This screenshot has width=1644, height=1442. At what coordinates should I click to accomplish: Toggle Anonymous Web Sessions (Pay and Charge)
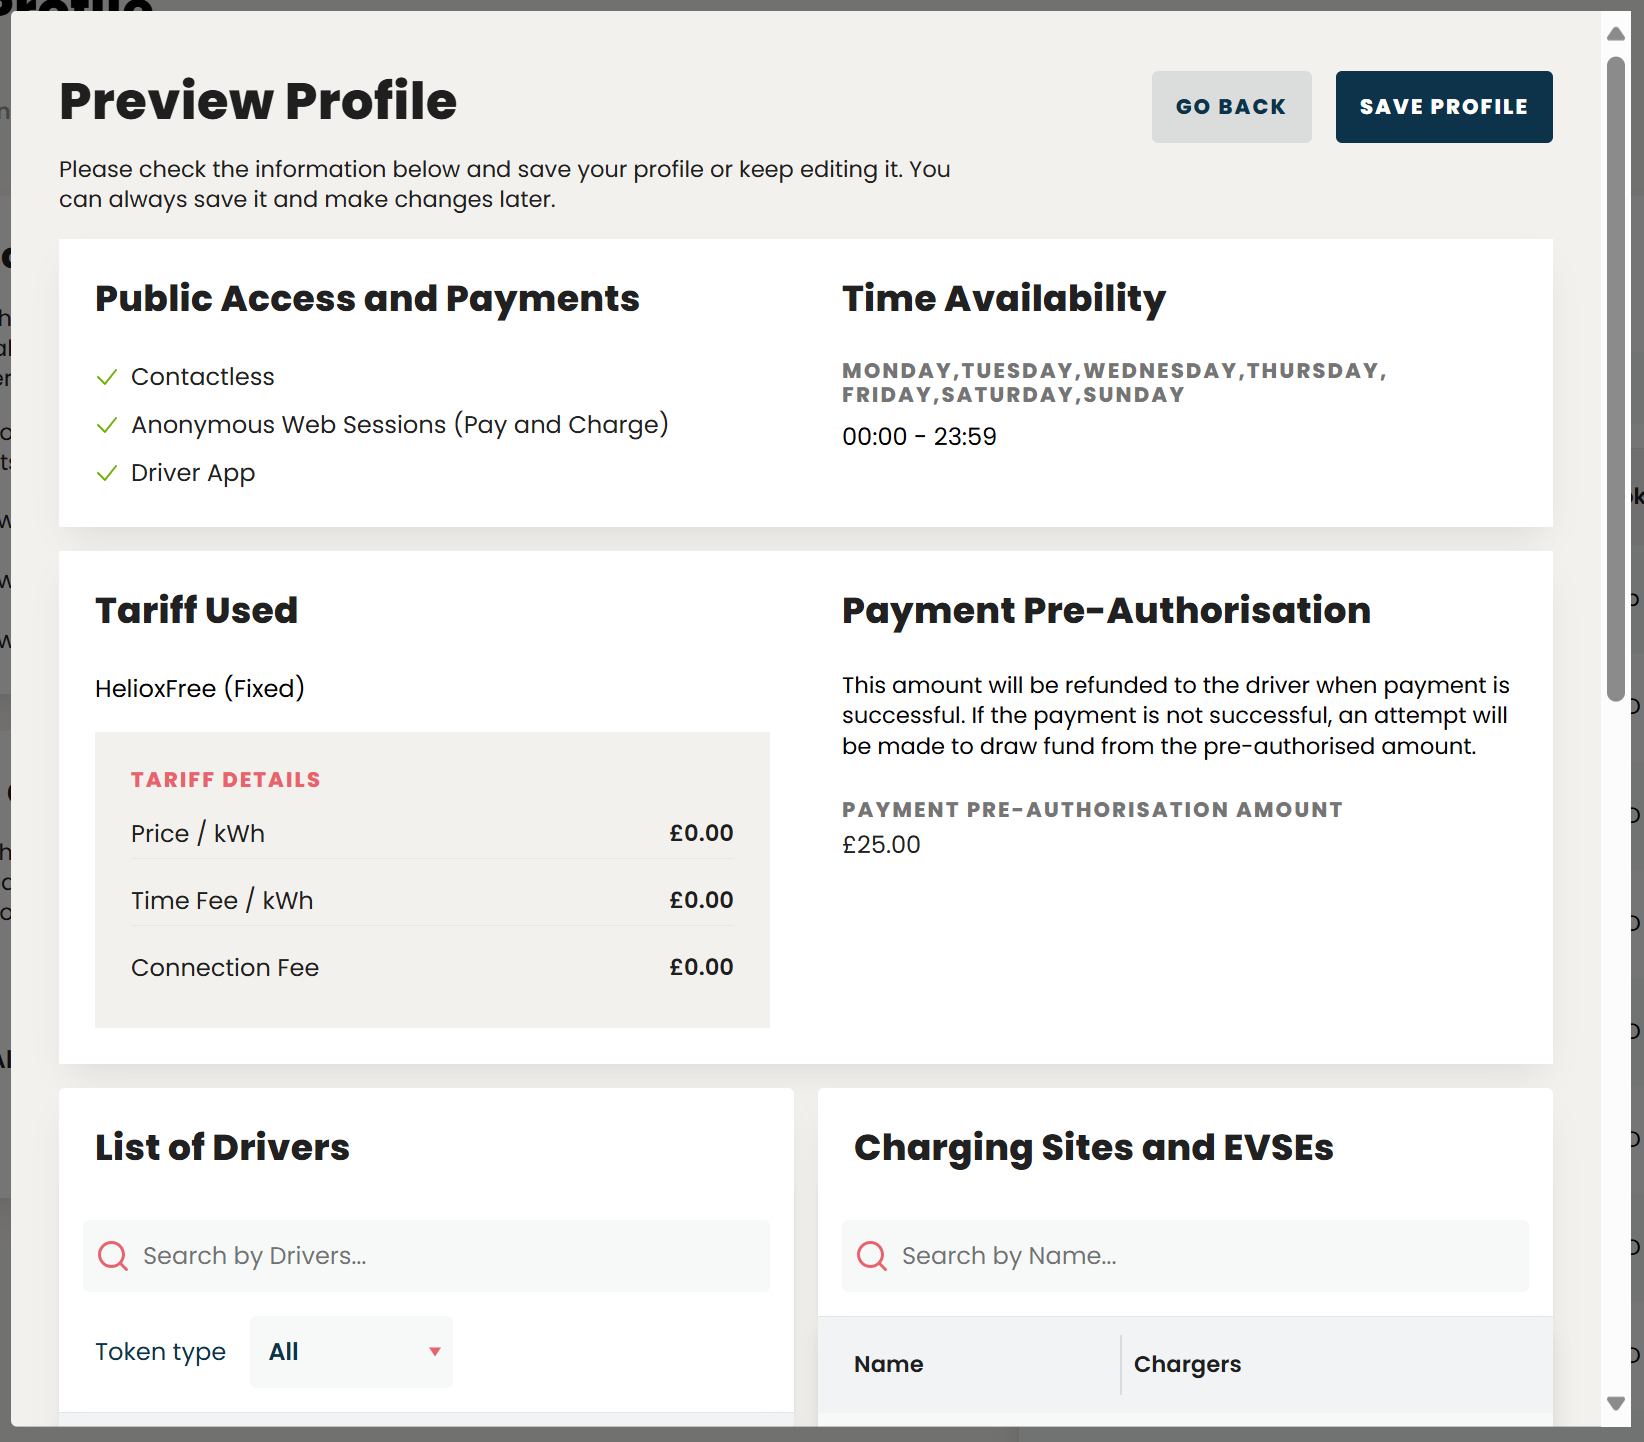399,424
